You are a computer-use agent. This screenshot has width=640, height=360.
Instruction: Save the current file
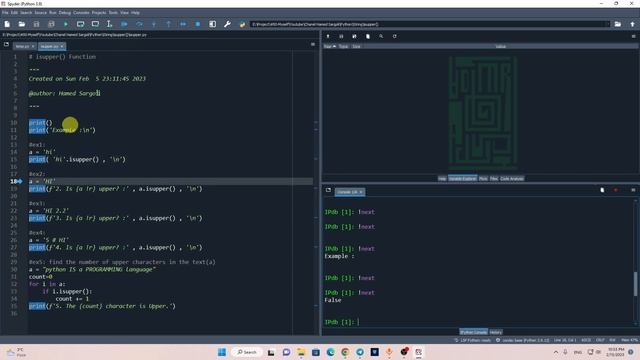(x=36, y=24)
